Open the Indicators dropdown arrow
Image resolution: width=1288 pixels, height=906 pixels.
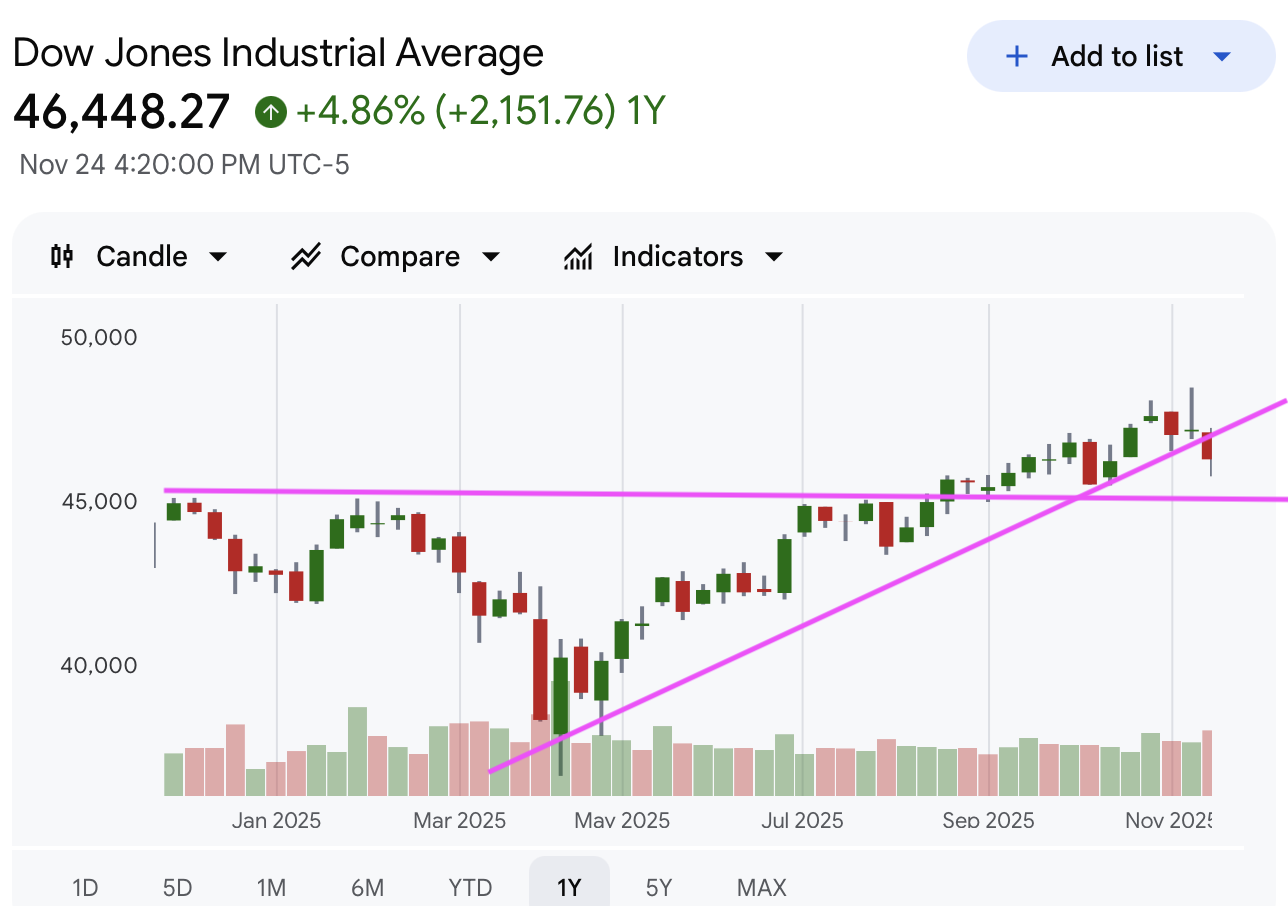[773, 257]
